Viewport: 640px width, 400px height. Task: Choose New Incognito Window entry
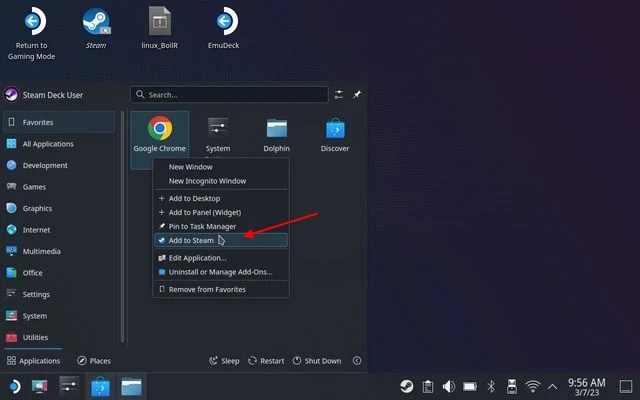(x=221, y=181)
